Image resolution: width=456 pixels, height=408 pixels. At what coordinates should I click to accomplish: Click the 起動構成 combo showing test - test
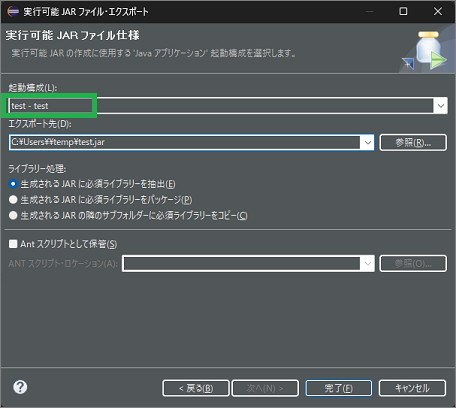(228, 106)
